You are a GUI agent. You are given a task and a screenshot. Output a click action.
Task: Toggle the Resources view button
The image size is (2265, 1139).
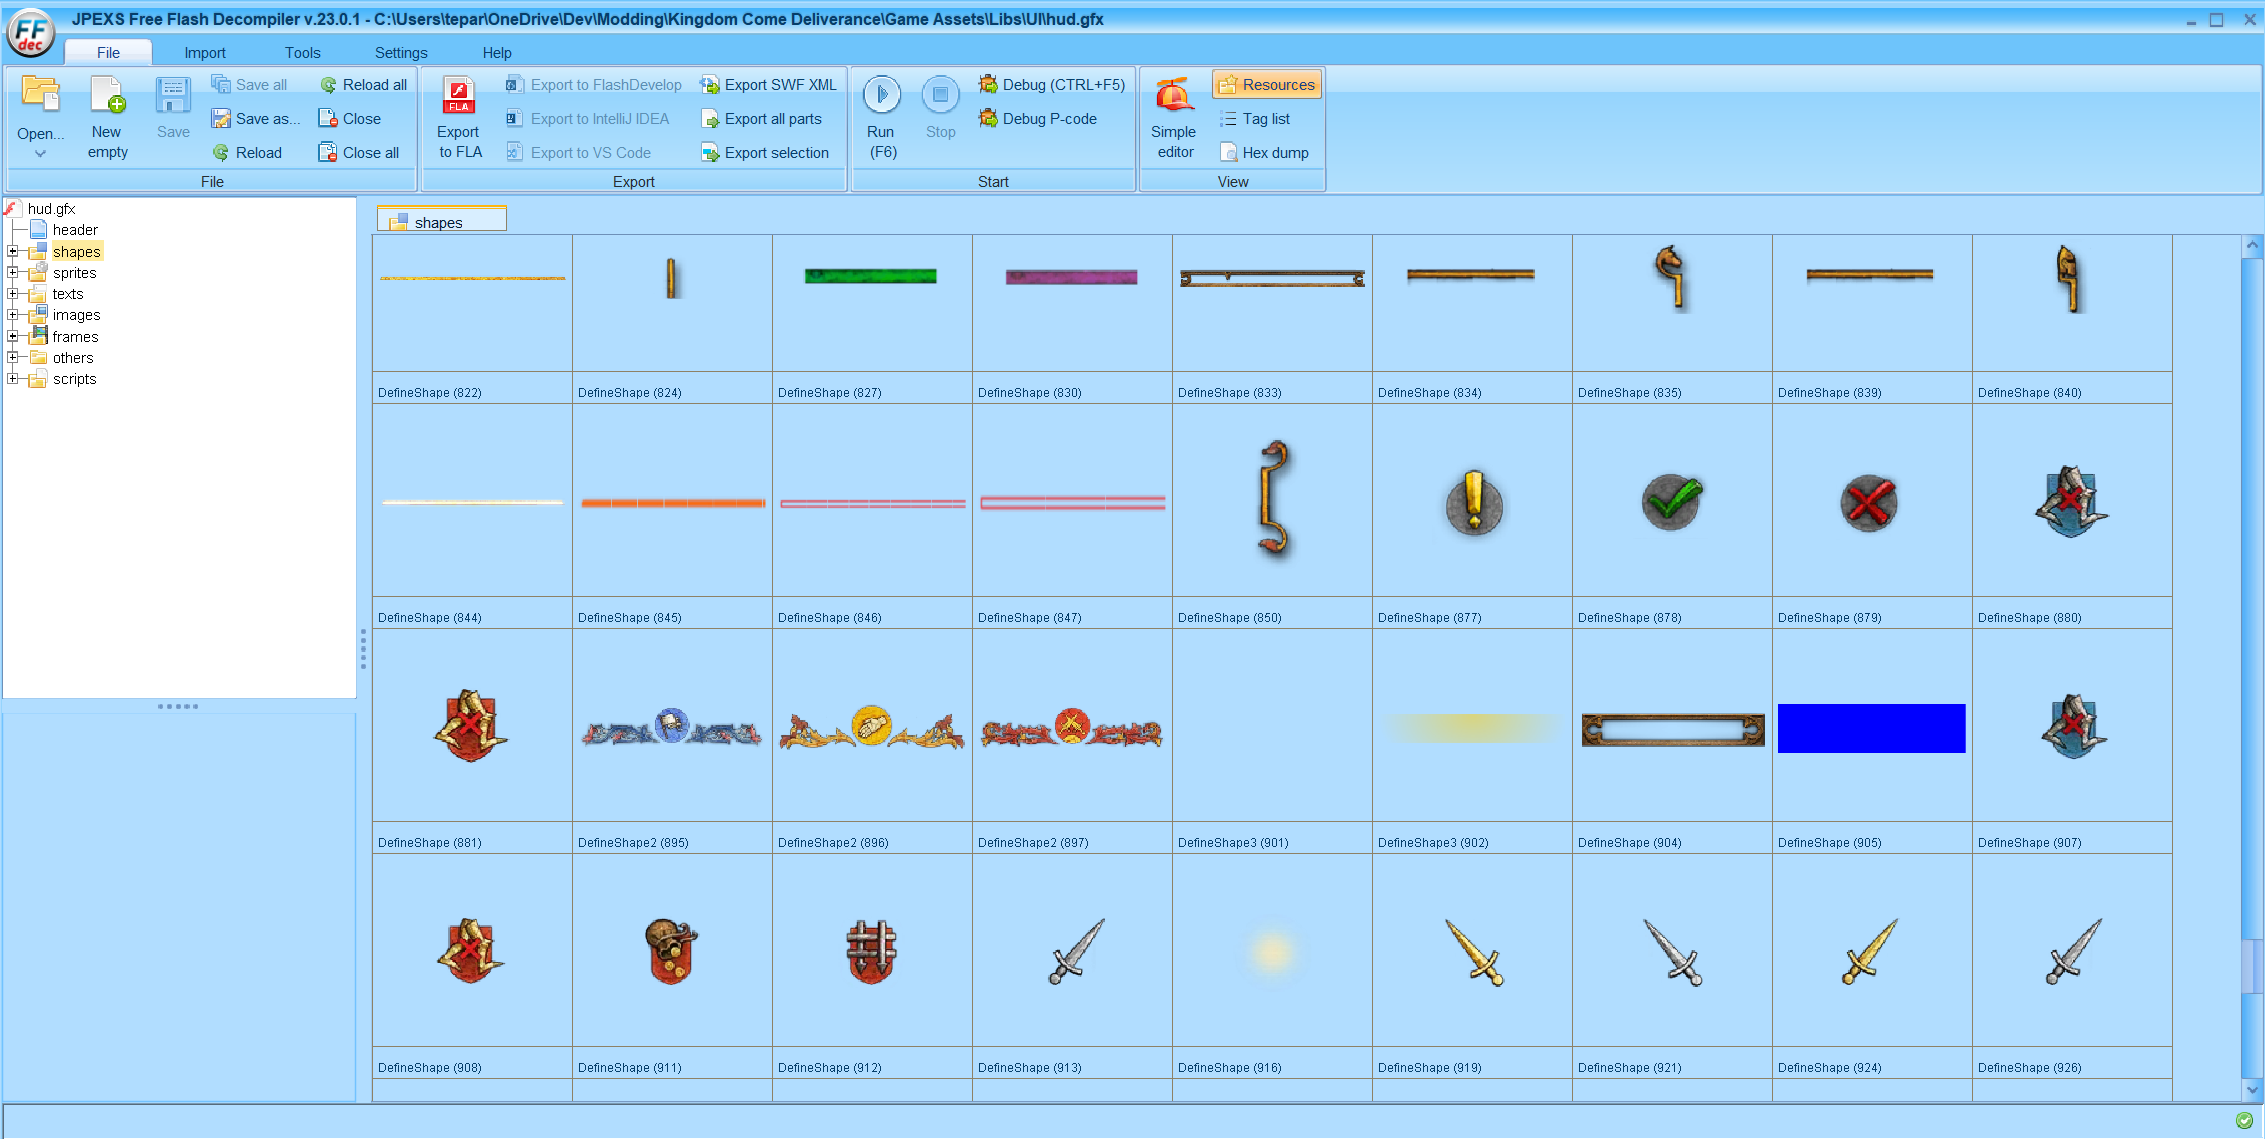click(1267, 85)
